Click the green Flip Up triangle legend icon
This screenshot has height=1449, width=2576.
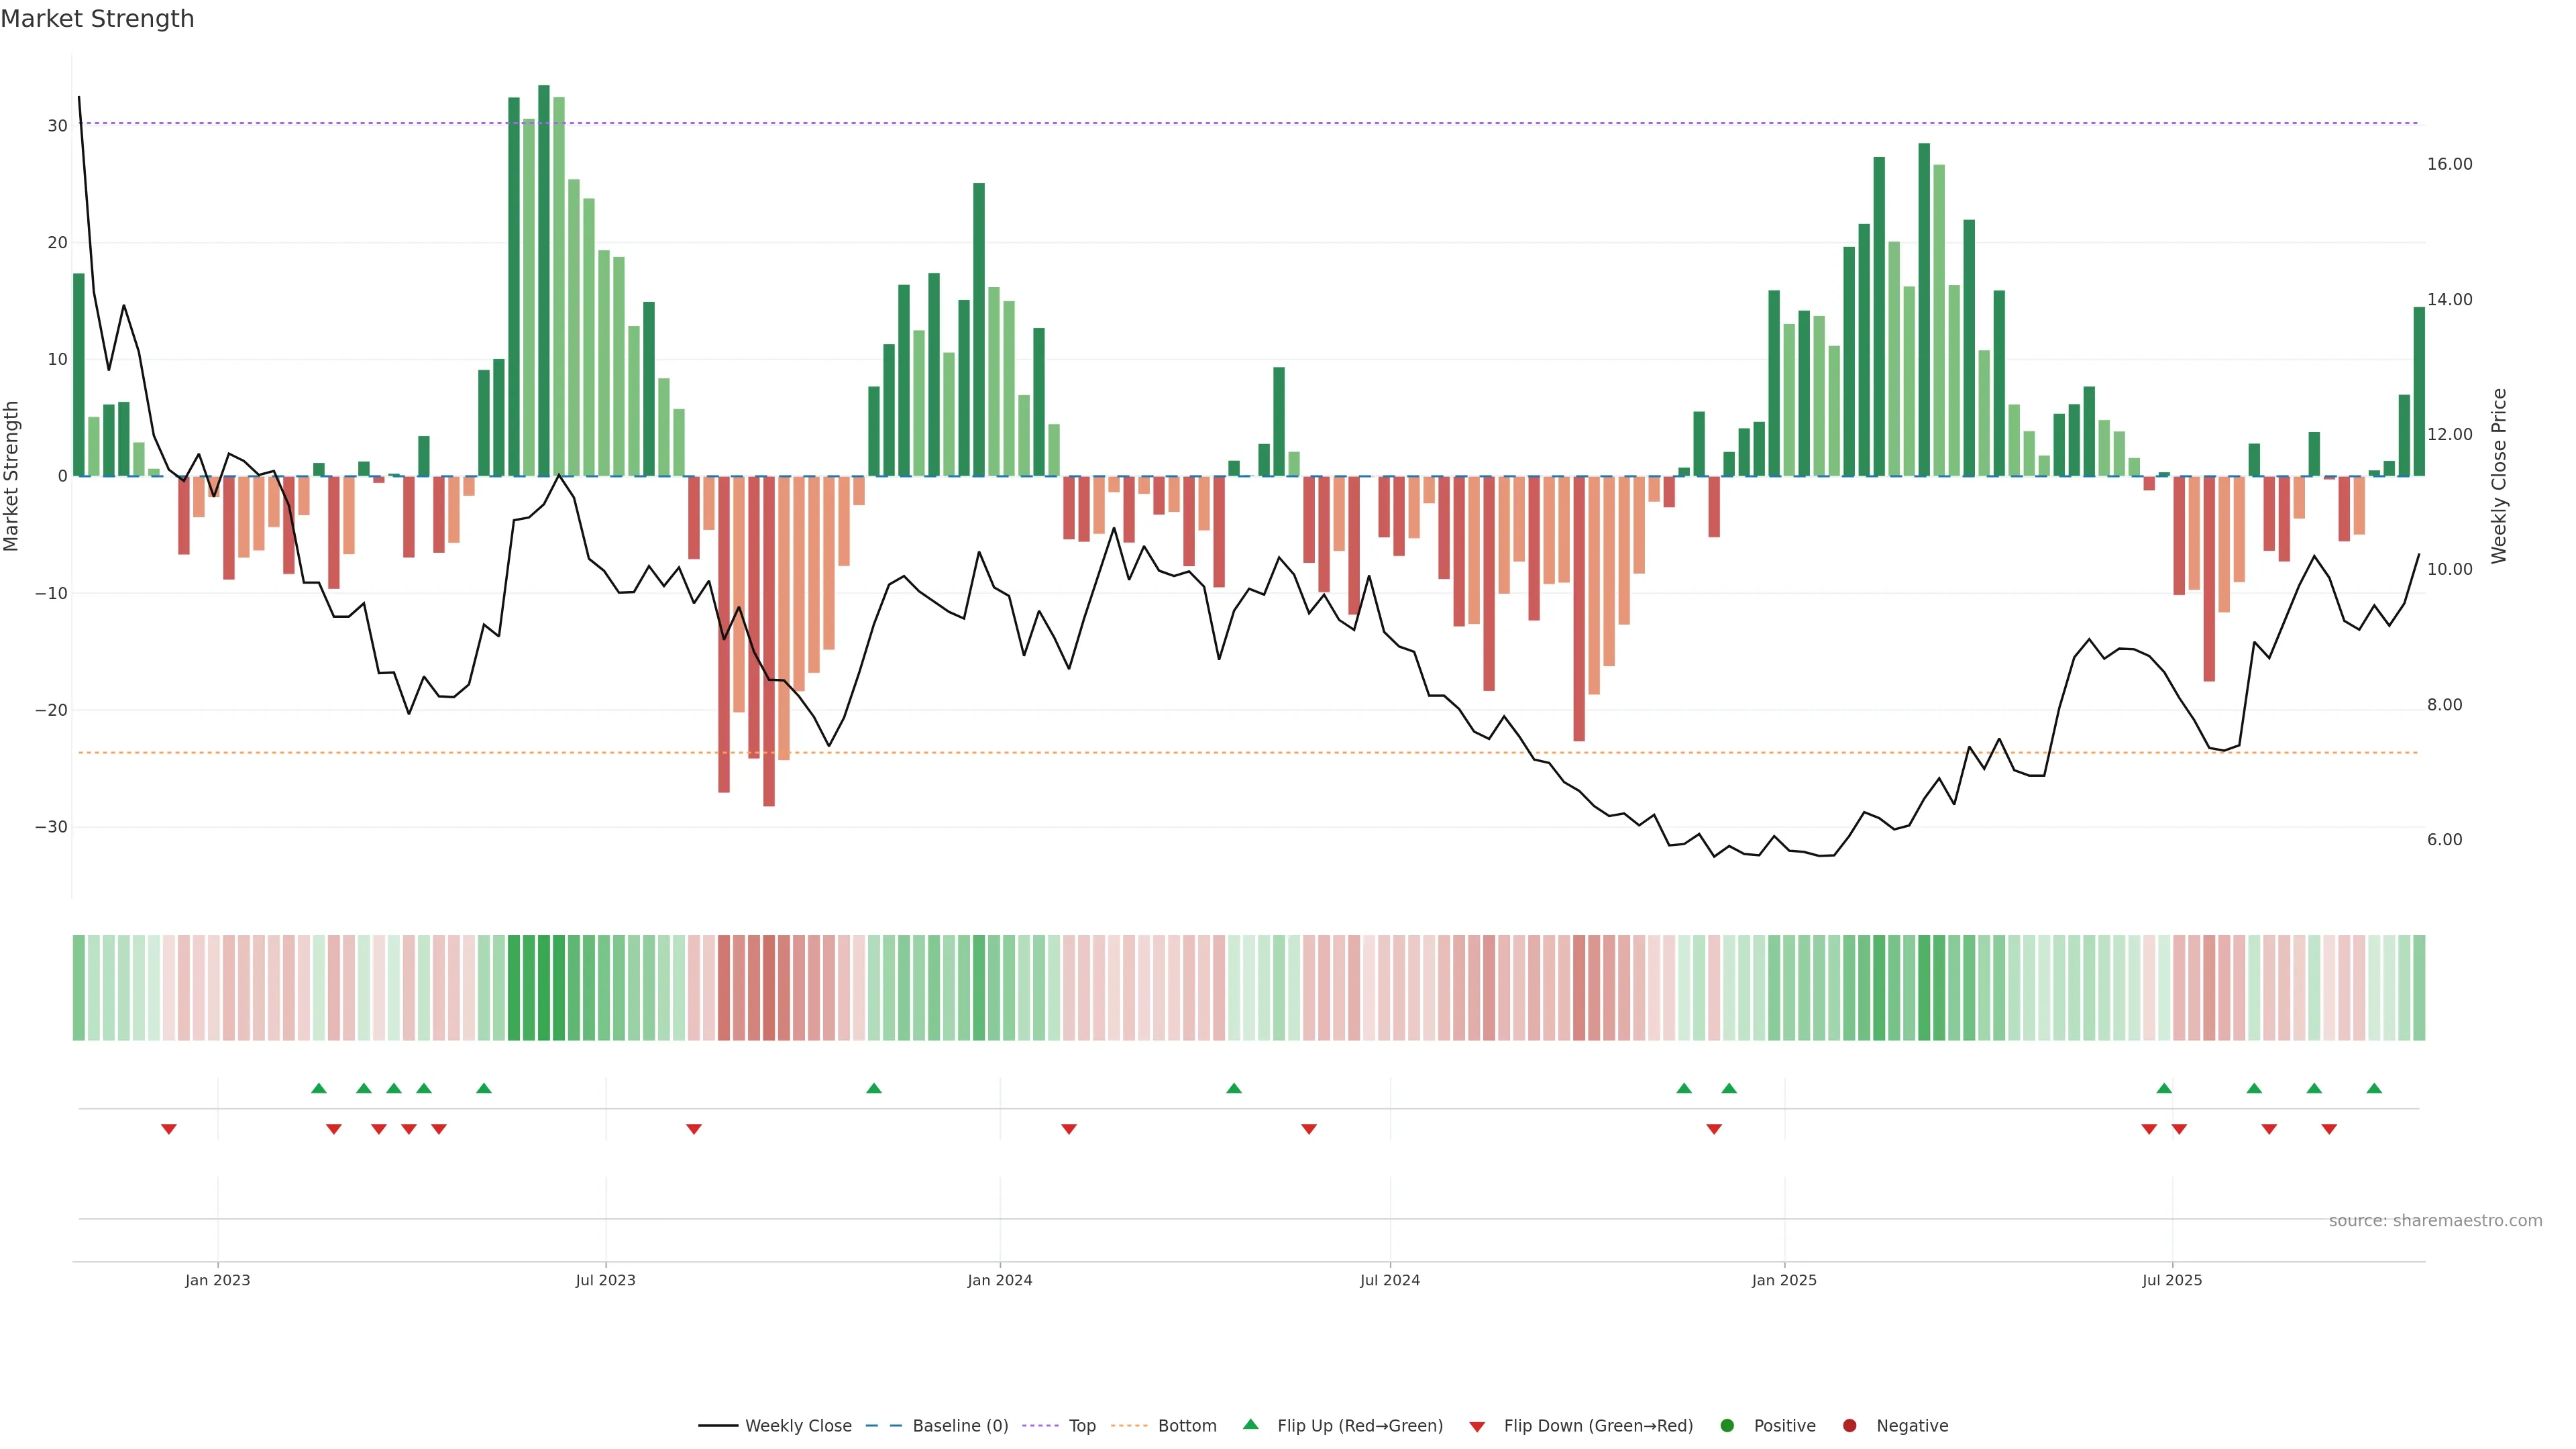(x=1250, y=1425)
